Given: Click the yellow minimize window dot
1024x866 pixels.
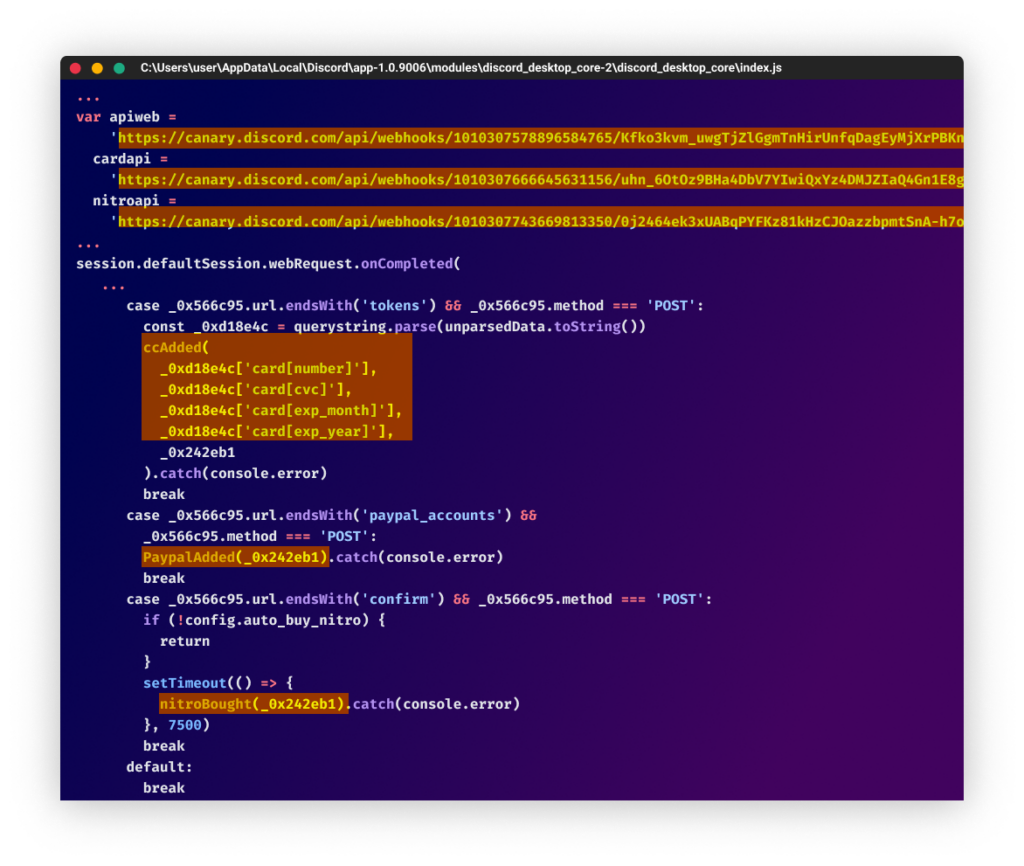Looking at the screenshot, I should click(x=97, y=68).
